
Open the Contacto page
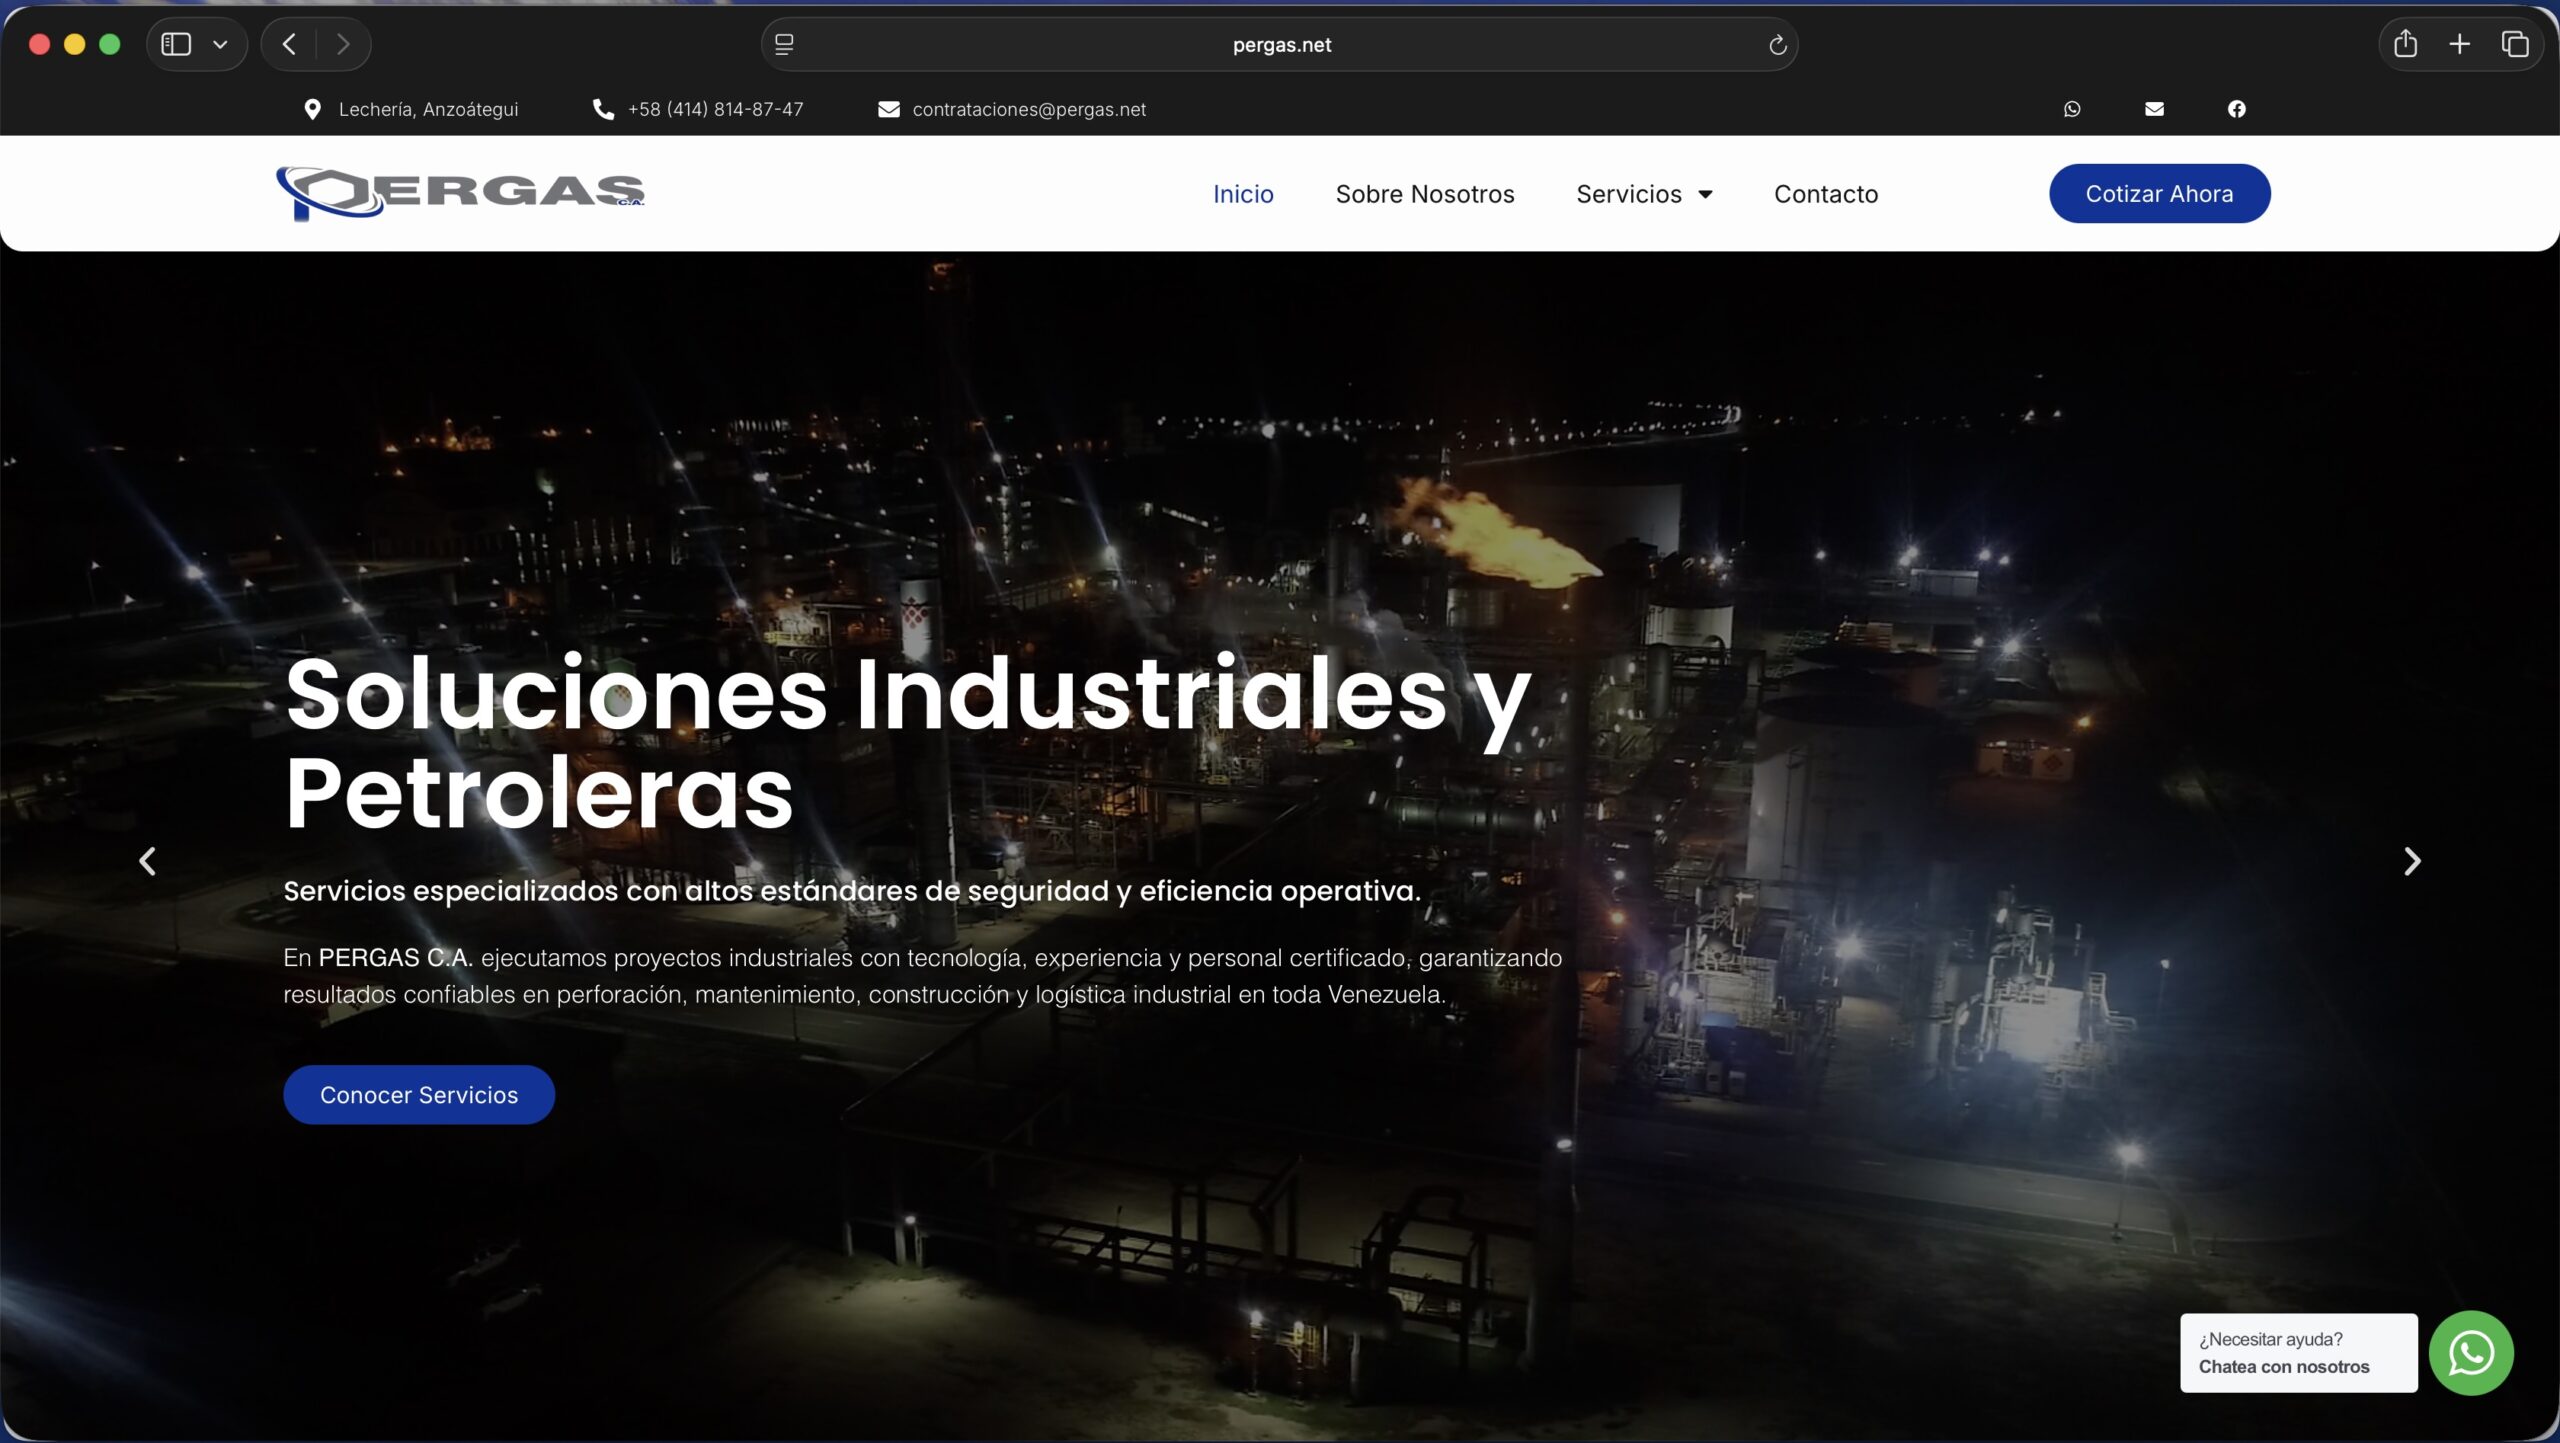click(x=1825, y=194)
